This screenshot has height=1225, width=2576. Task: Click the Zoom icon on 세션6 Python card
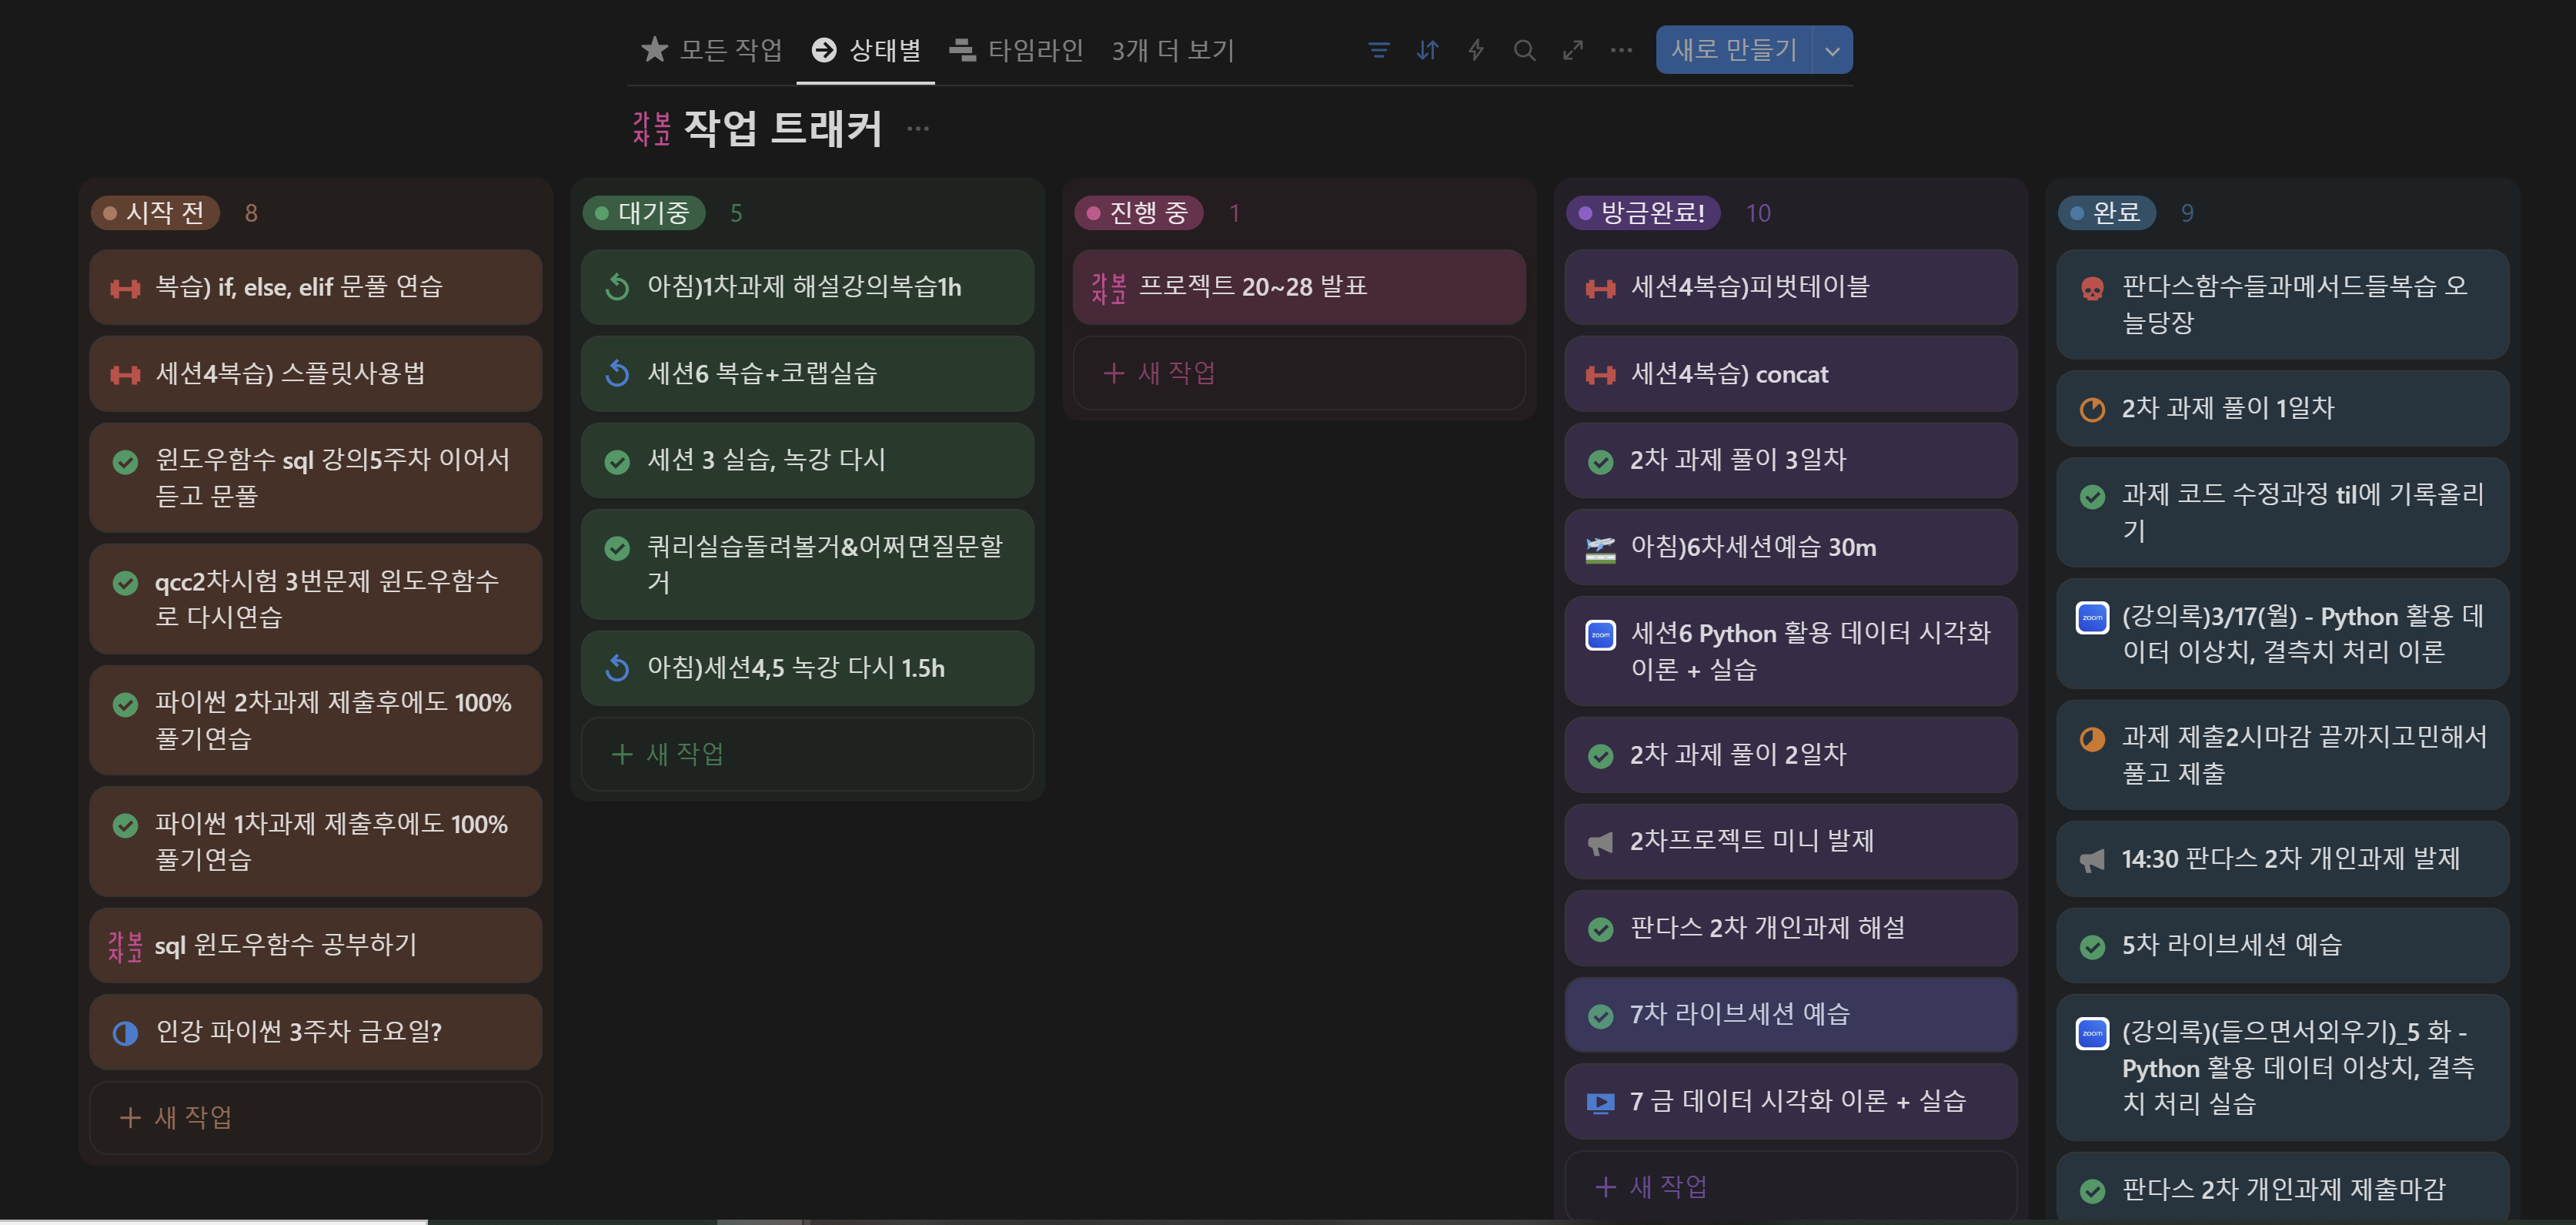(1600, 635)
